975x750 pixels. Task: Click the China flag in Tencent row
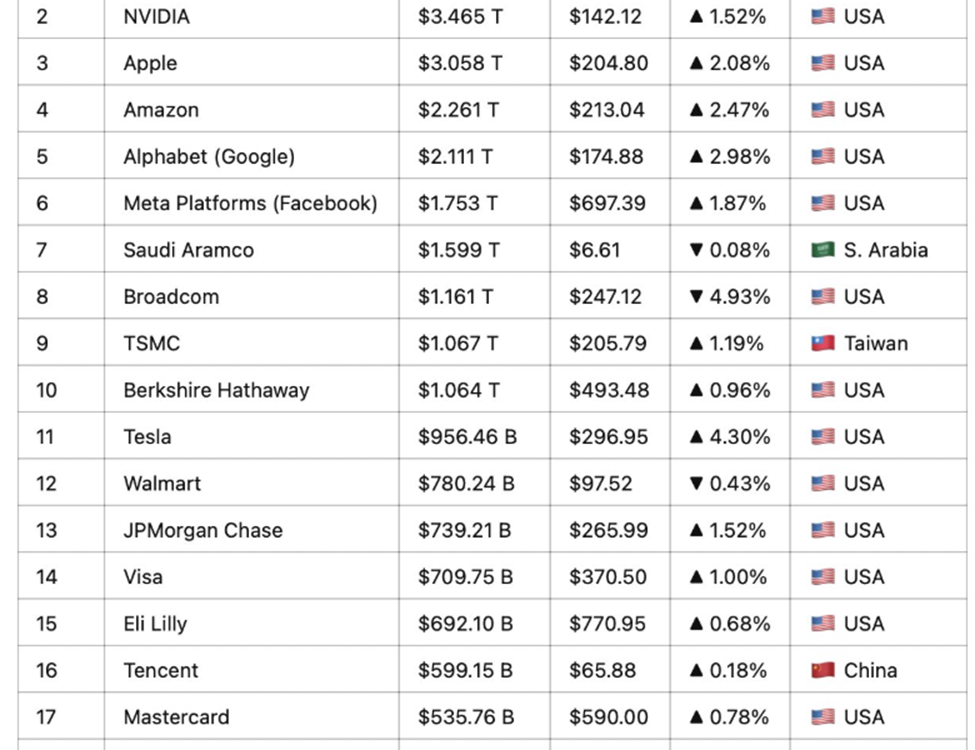coord(822,671)
